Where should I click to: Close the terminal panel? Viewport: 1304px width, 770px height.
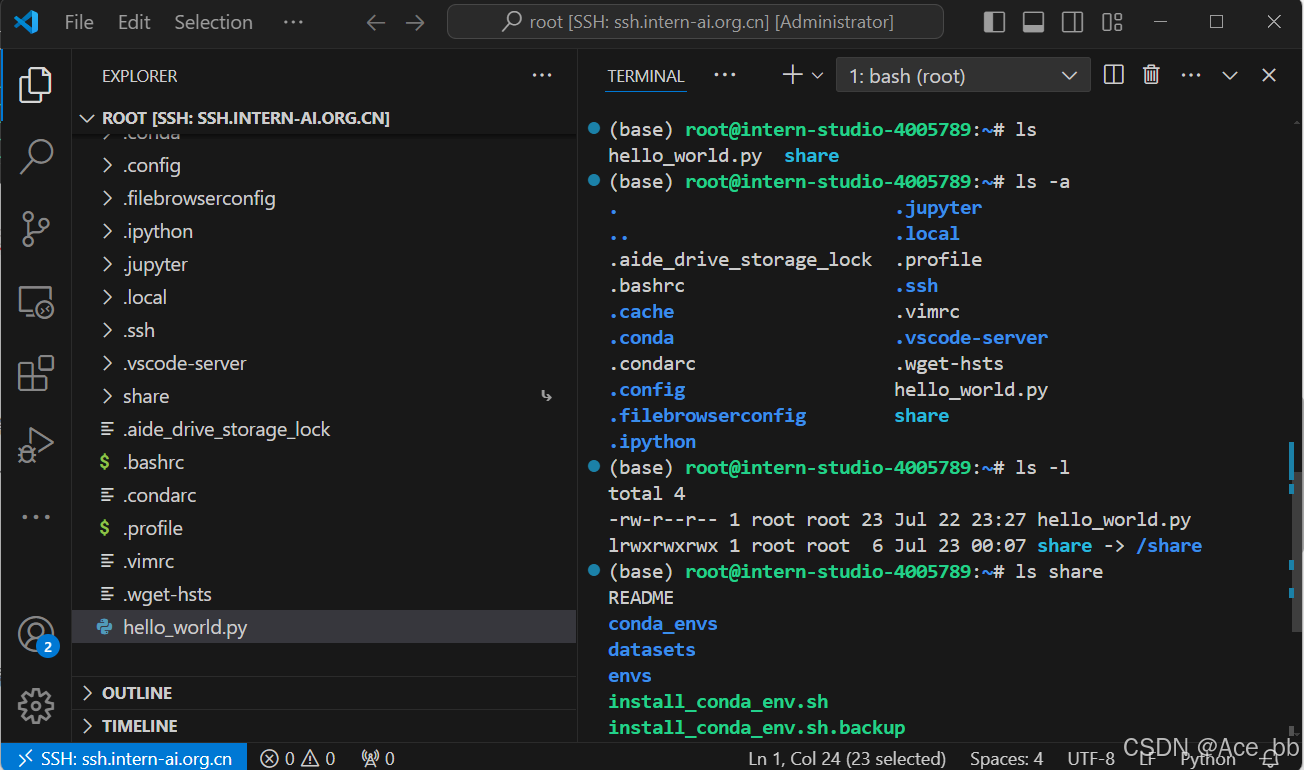click(1269, 75)
